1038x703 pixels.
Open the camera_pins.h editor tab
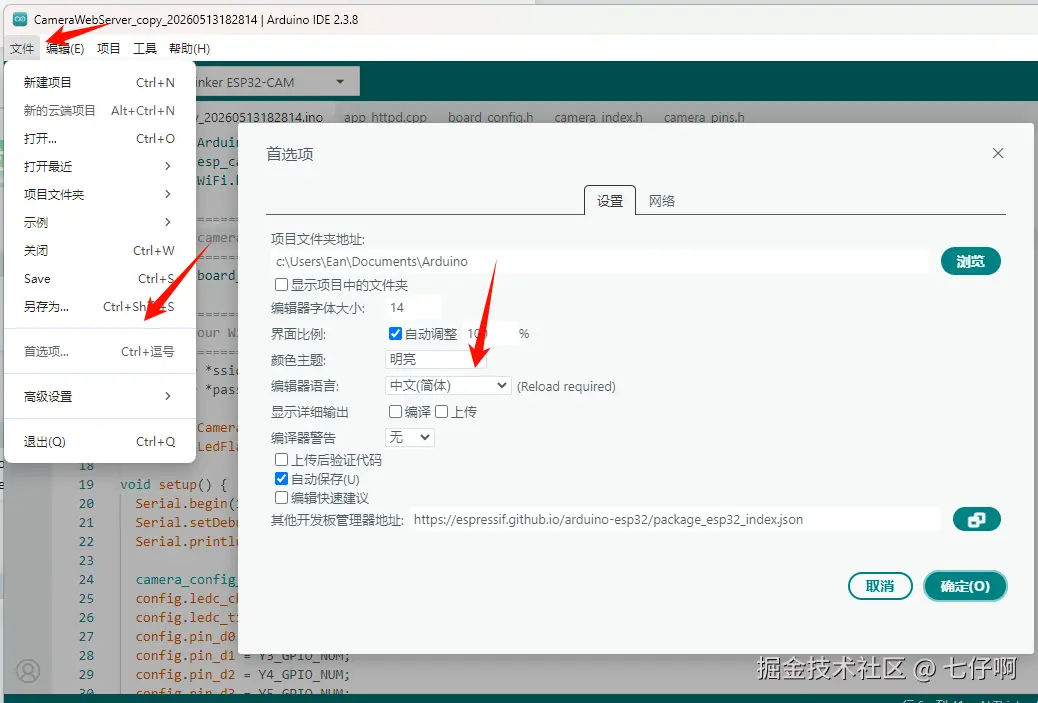coord(704,117)
